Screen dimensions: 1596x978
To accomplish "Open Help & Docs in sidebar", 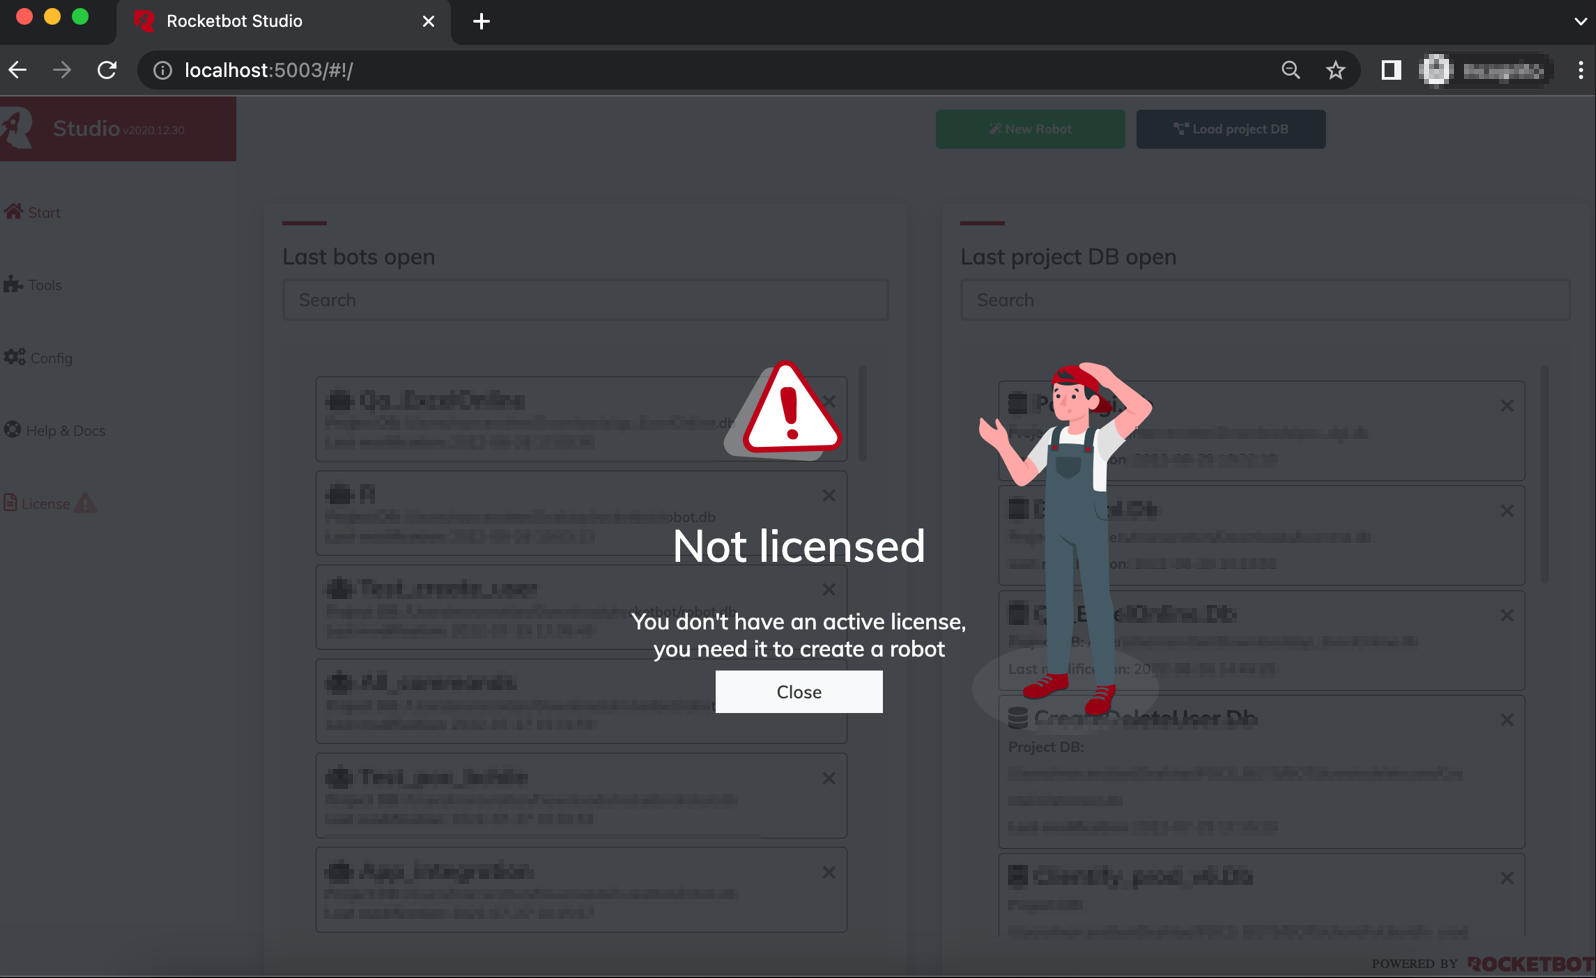I will point(54,430).
